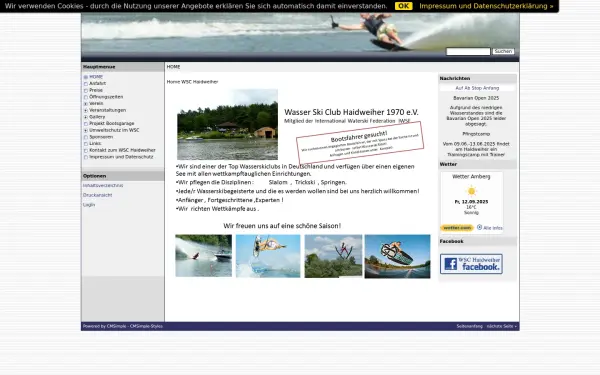Screen dimensions: 600x375
Task: Click the Fr, 12.09.2025 weather date
Action: [x=471, y=202]
